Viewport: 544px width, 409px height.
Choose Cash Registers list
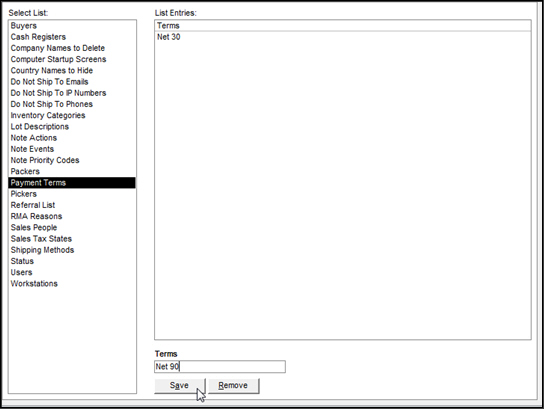72,37
